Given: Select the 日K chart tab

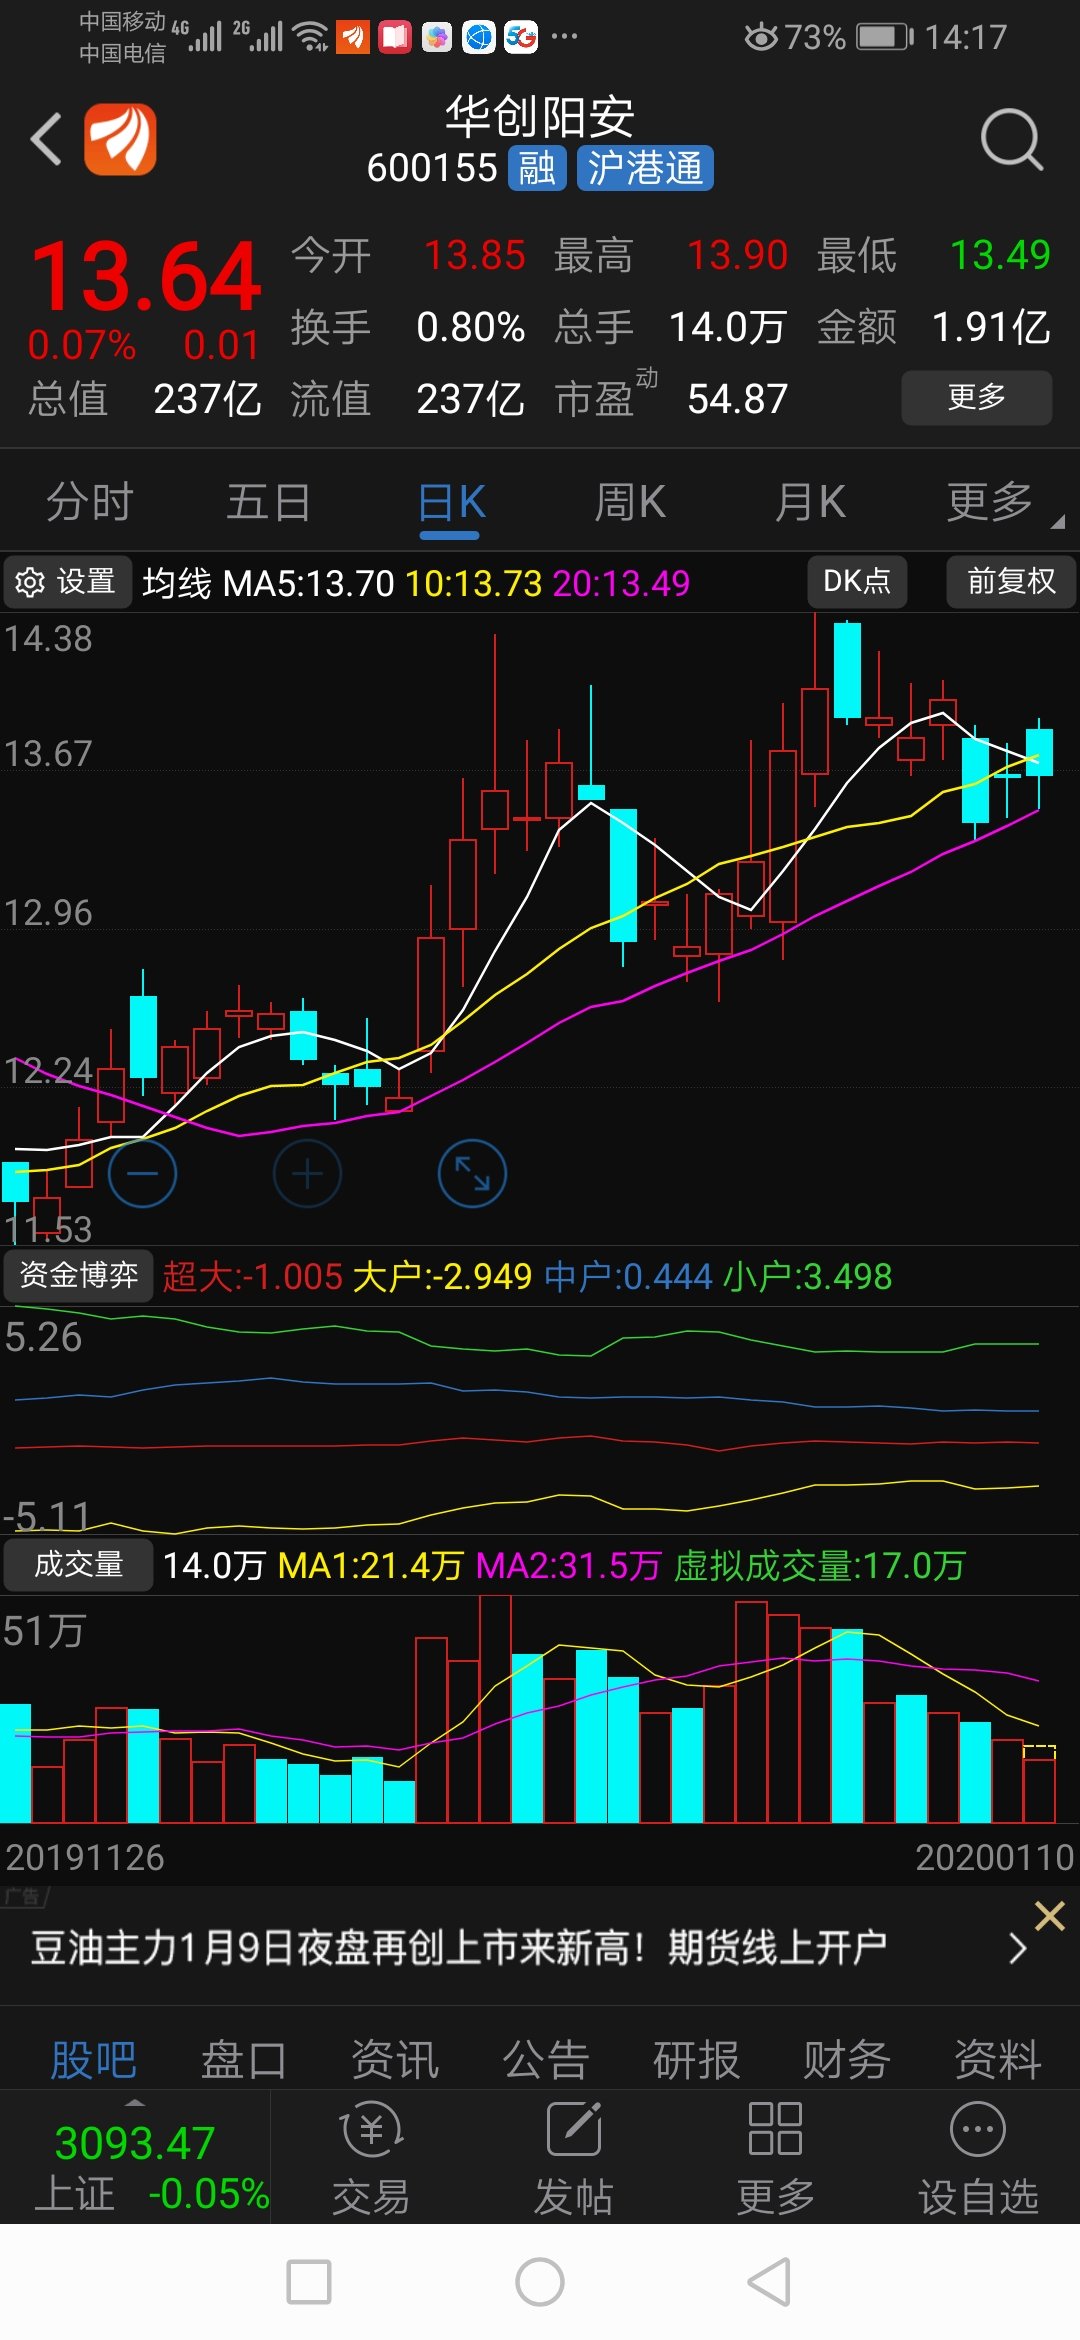Looking at the screenshot, I should (451, 502).
